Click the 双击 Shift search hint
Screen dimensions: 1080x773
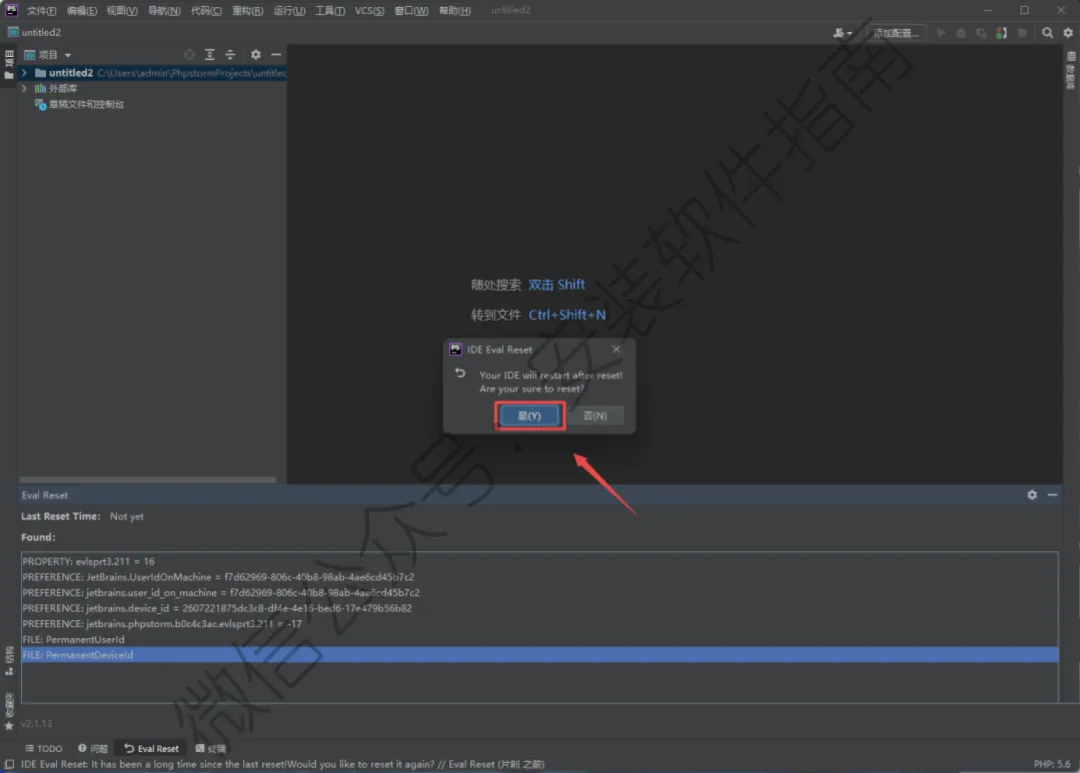pos(557,285)
